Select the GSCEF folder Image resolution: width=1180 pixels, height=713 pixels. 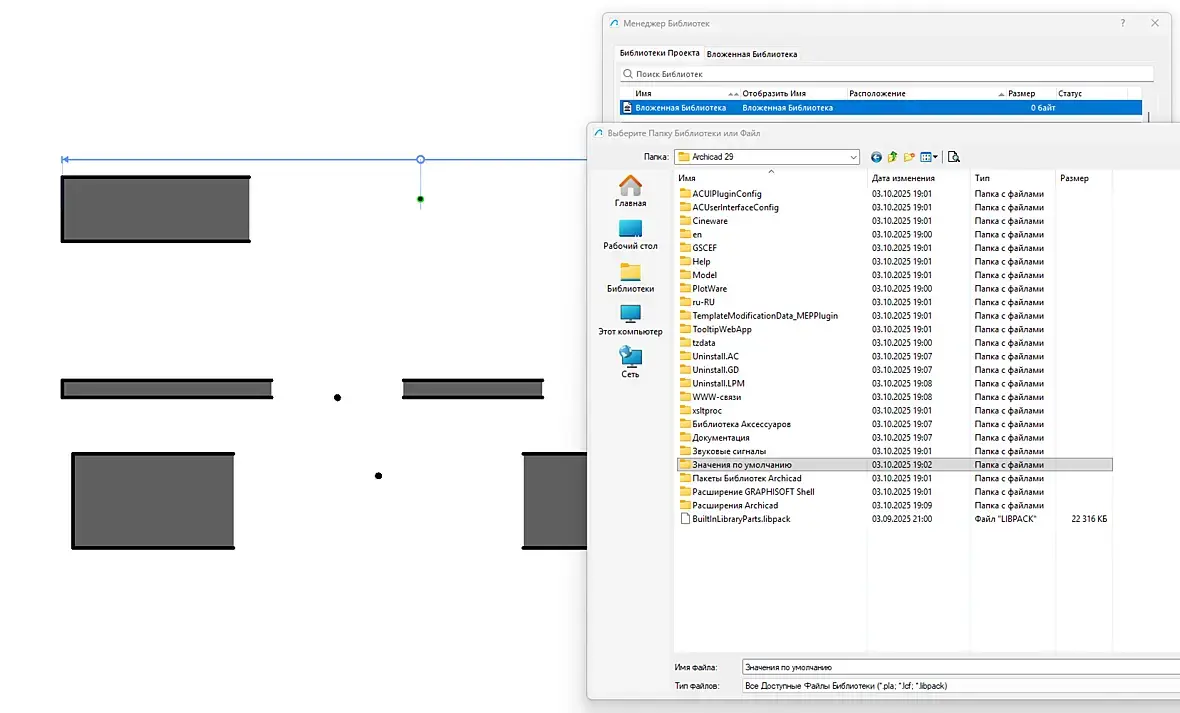pyautogui.click(x=698, y=248)
